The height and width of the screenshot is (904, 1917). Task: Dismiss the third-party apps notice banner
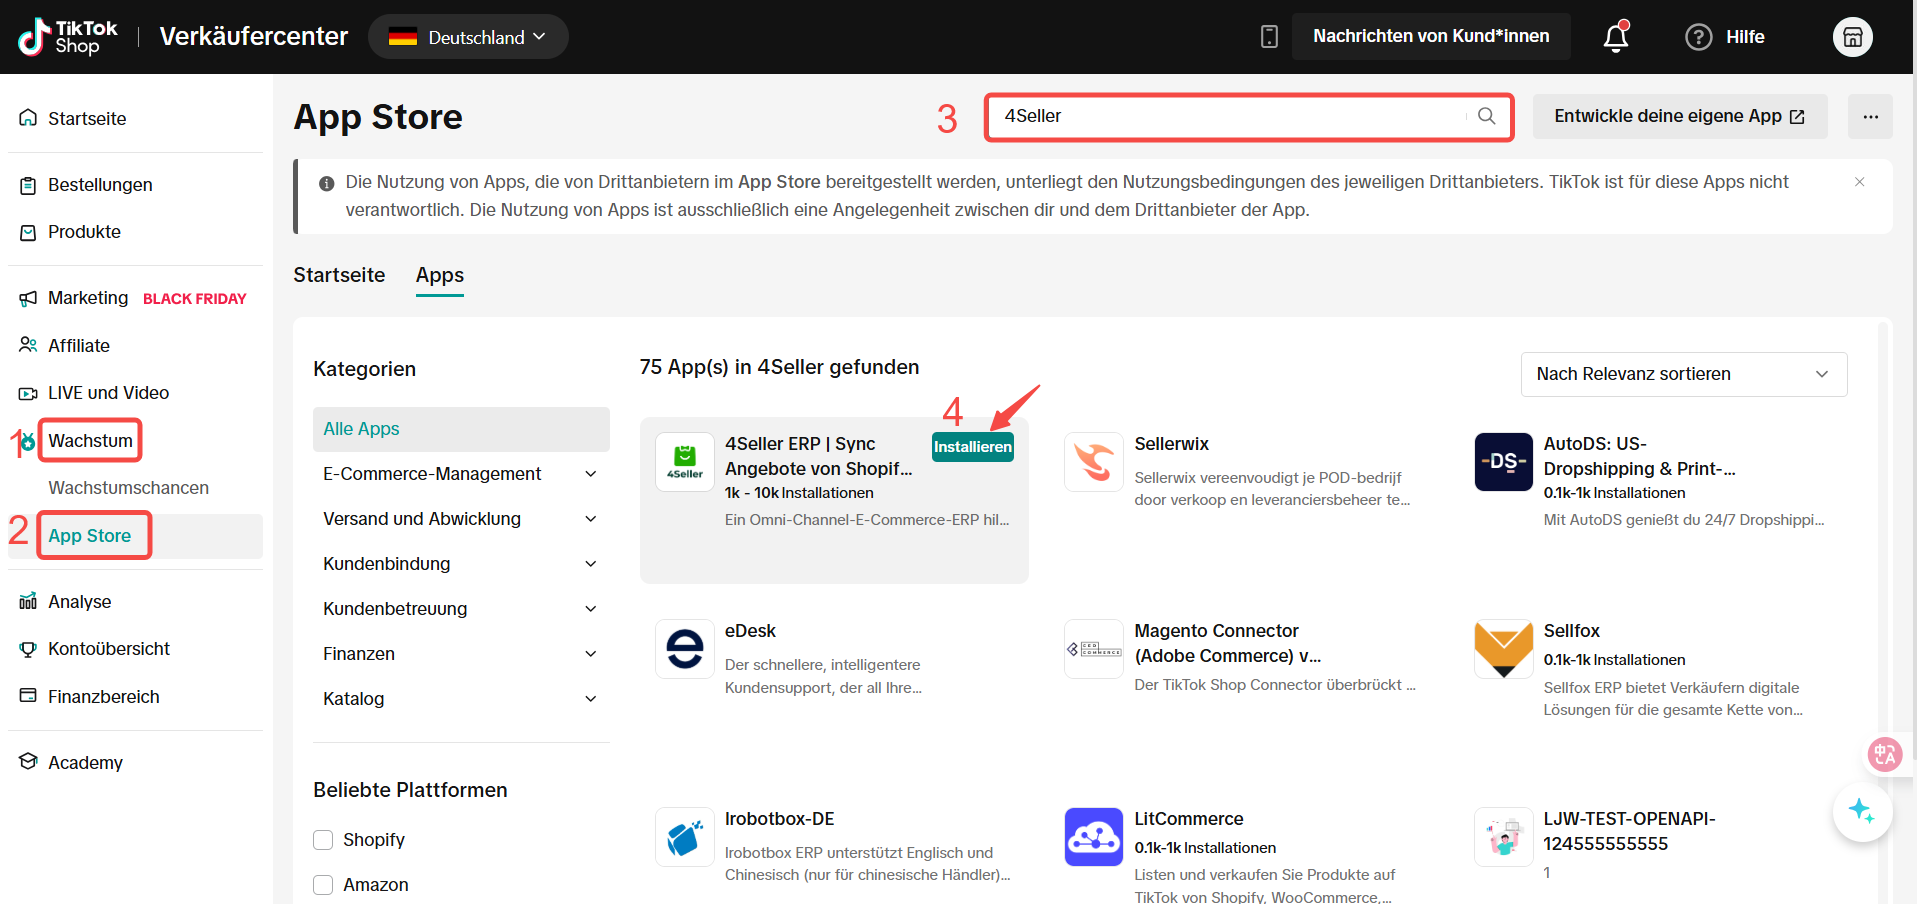1859,182
